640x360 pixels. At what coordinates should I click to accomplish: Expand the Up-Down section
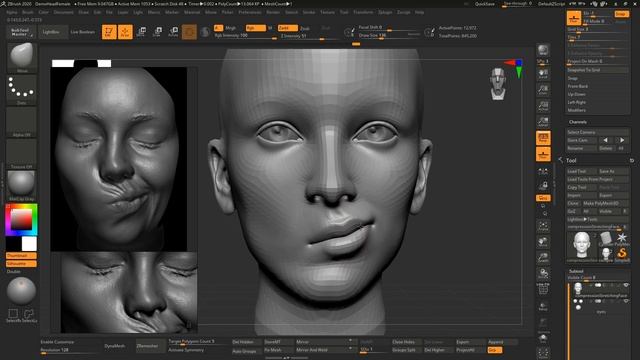(576, 94)
